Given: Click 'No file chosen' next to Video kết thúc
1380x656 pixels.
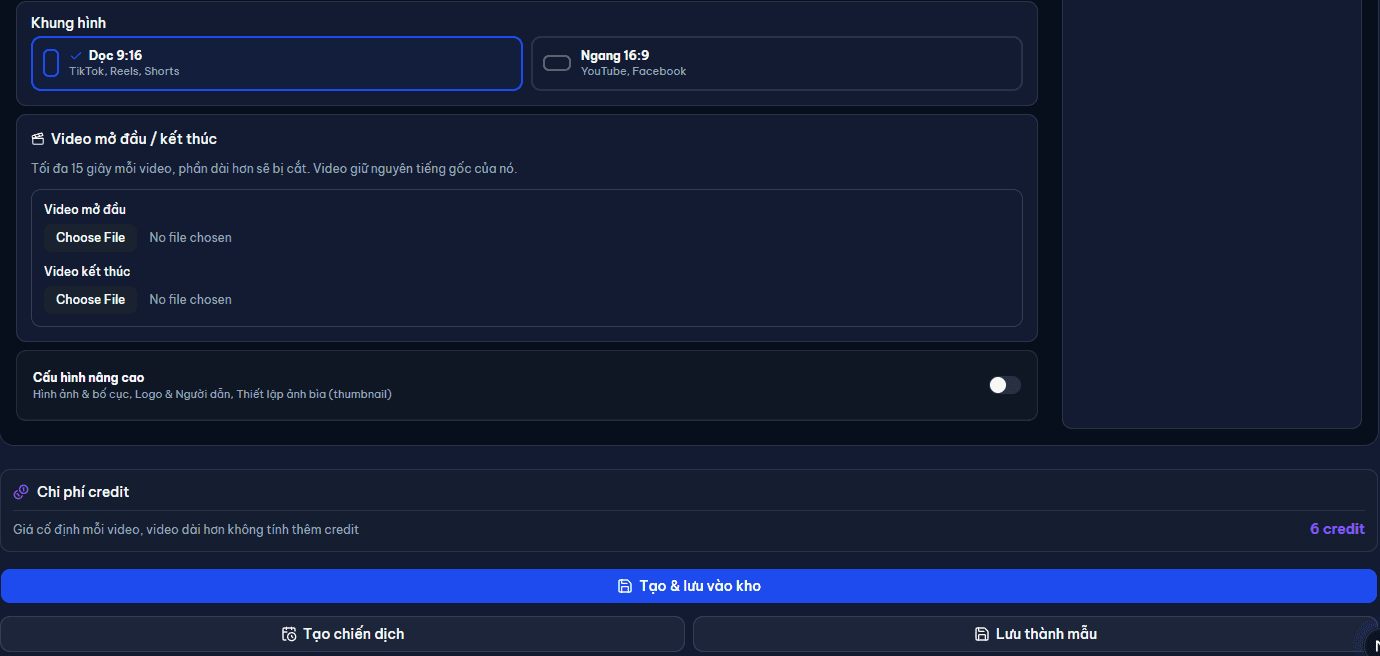Looking at the screenshot, I should click(190, 299).
